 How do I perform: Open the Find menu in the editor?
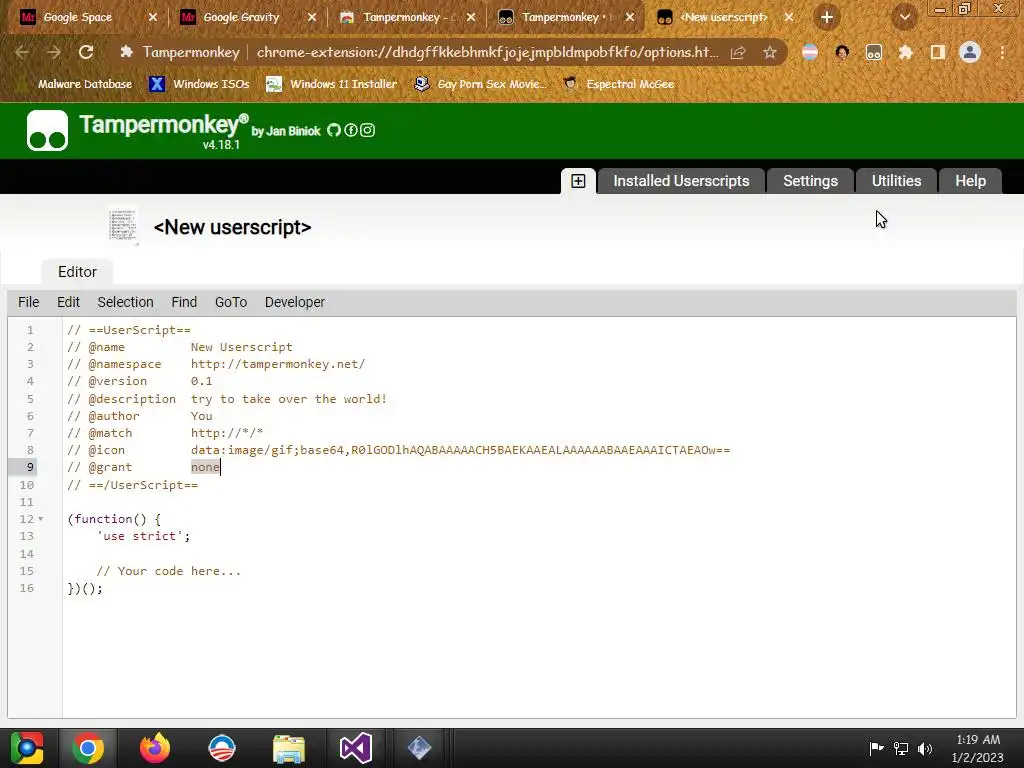point(184,302)
